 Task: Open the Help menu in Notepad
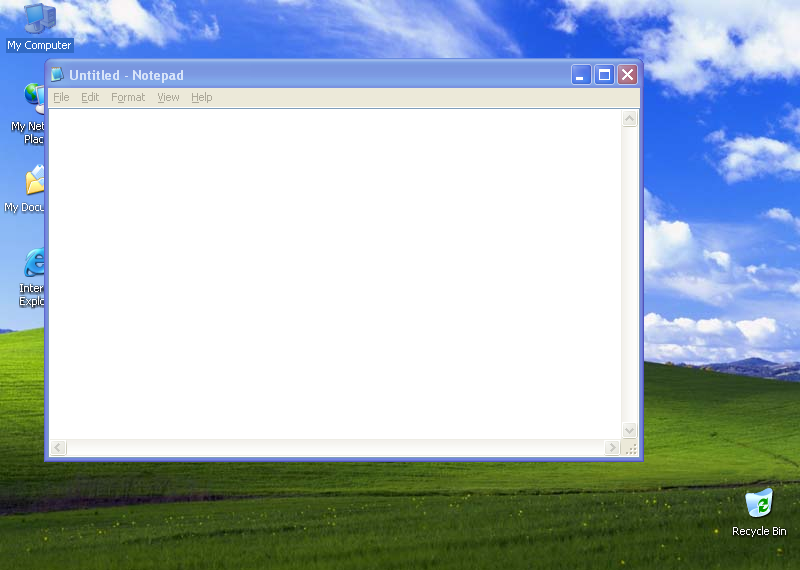[202, 97]
